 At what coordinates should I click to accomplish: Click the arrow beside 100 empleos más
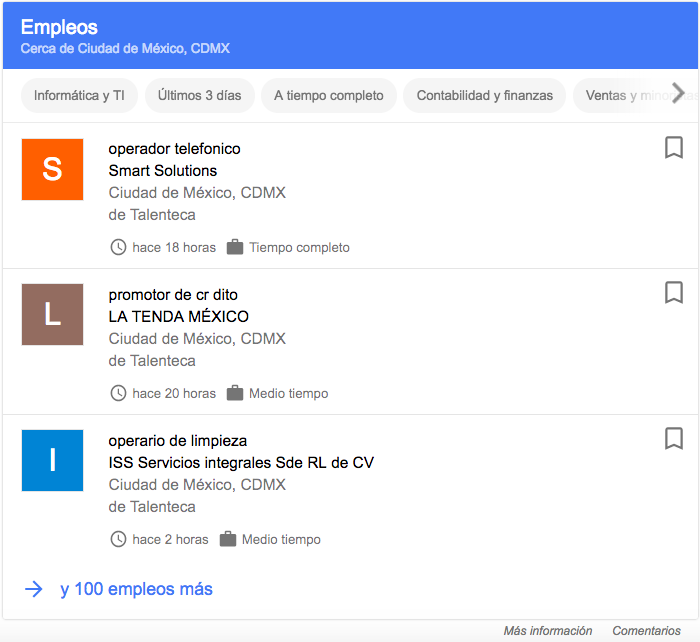[33, 589]
